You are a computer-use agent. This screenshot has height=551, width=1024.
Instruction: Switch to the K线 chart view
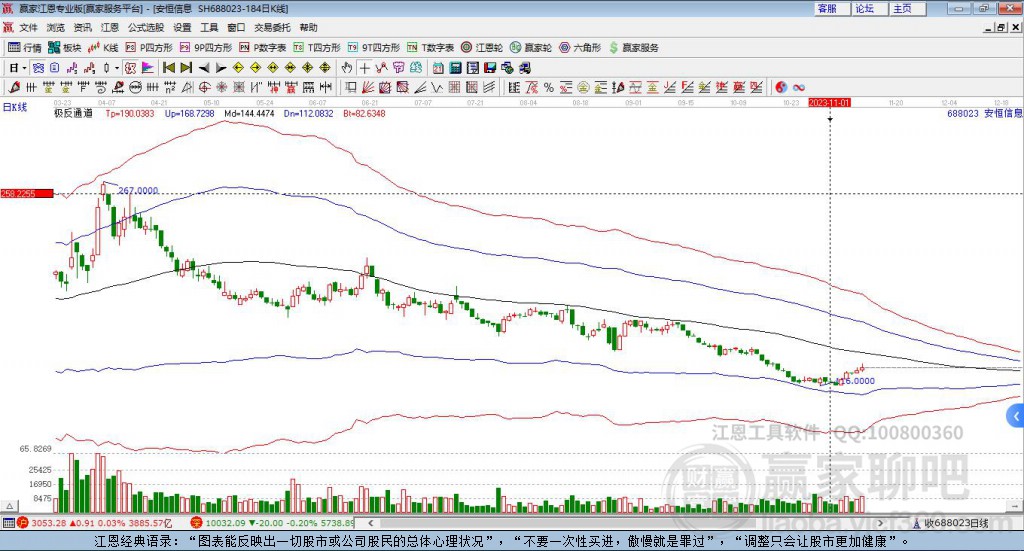pyautogui.click(x=103, y=48)
